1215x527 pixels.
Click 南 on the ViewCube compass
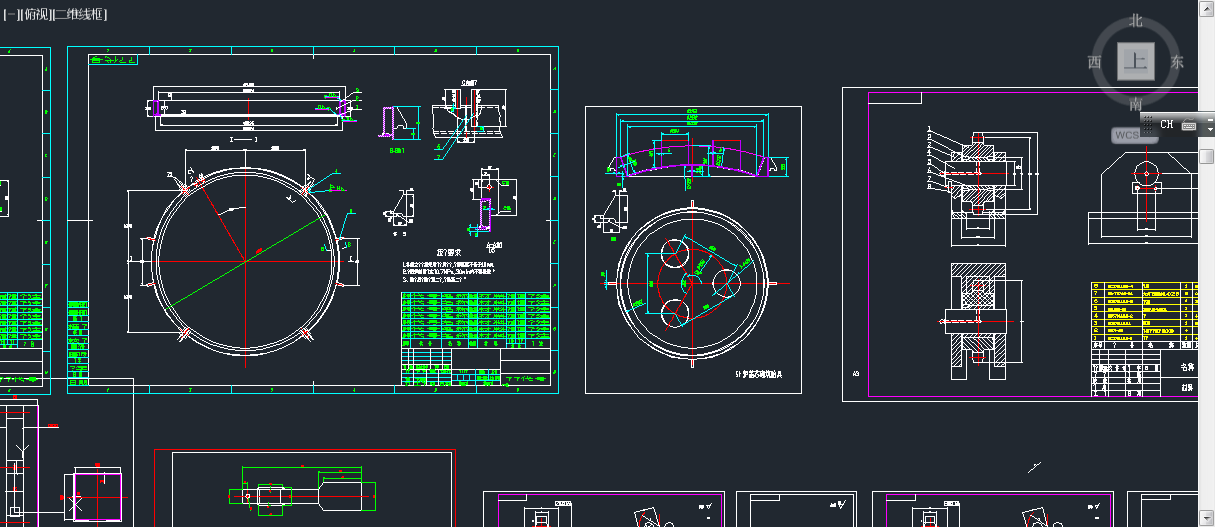(x=1136, y=104)
